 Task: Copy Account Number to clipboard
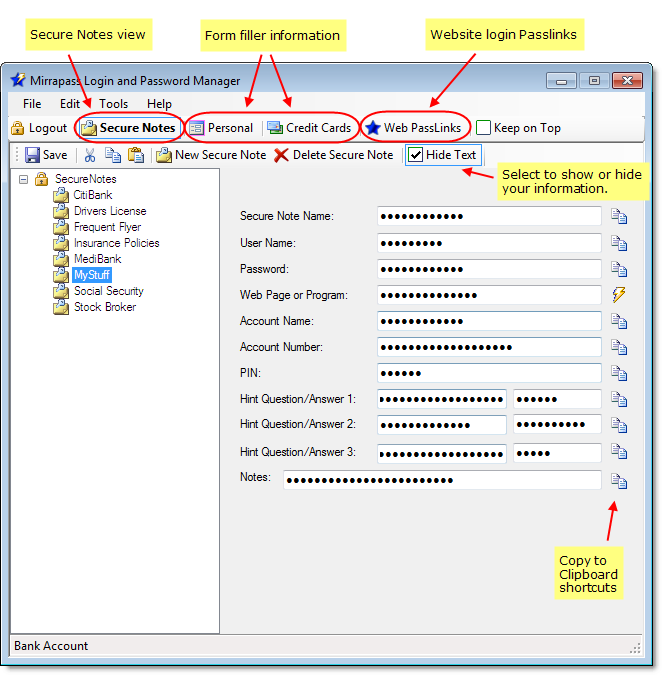click(x=619, y=347)
